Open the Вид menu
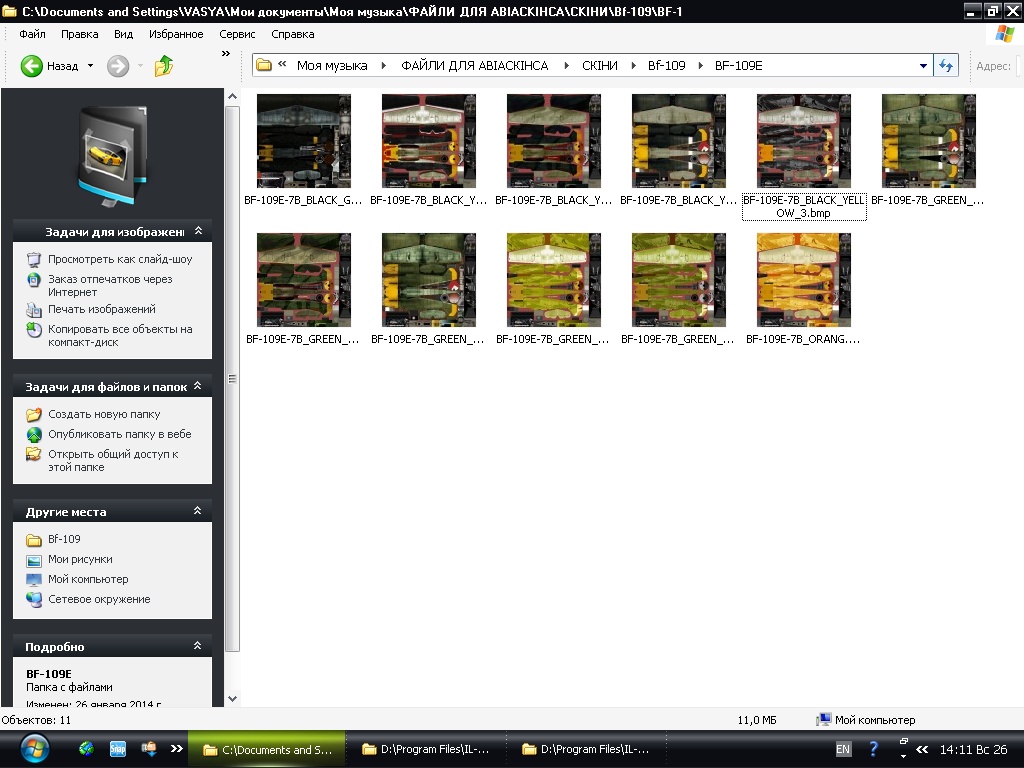This screenshot has height=768, width=1024. point(123,34)
